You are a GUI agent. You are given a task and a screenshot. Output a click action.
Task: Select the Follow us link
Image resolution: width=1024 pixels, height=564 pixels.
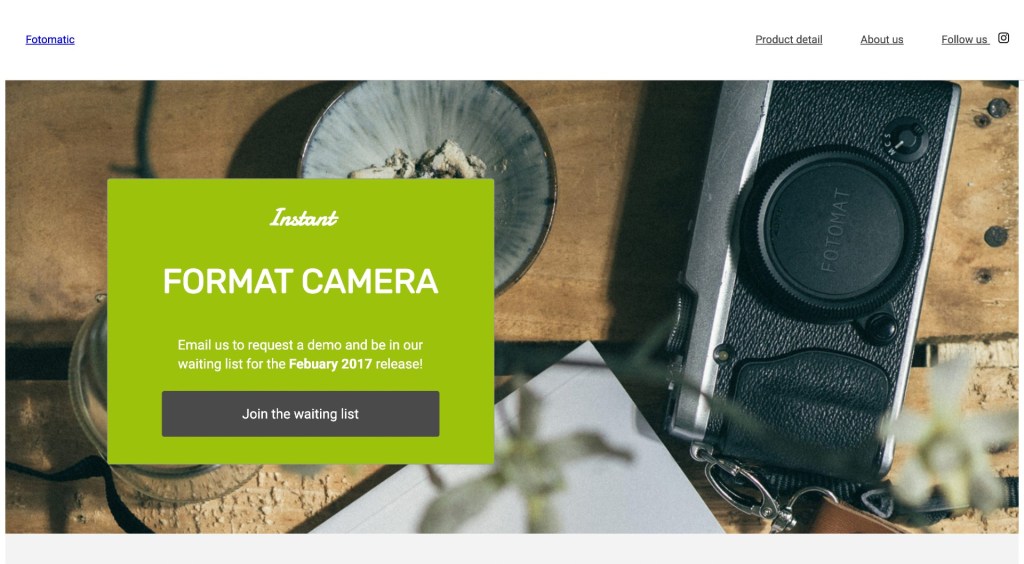[x=965, y=40]
